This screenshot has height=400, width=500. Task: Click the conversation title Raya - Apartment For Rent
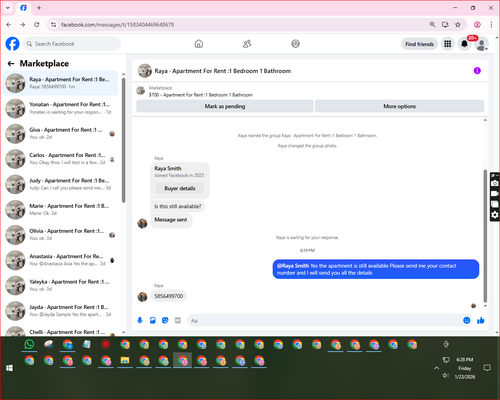(222, 71)
